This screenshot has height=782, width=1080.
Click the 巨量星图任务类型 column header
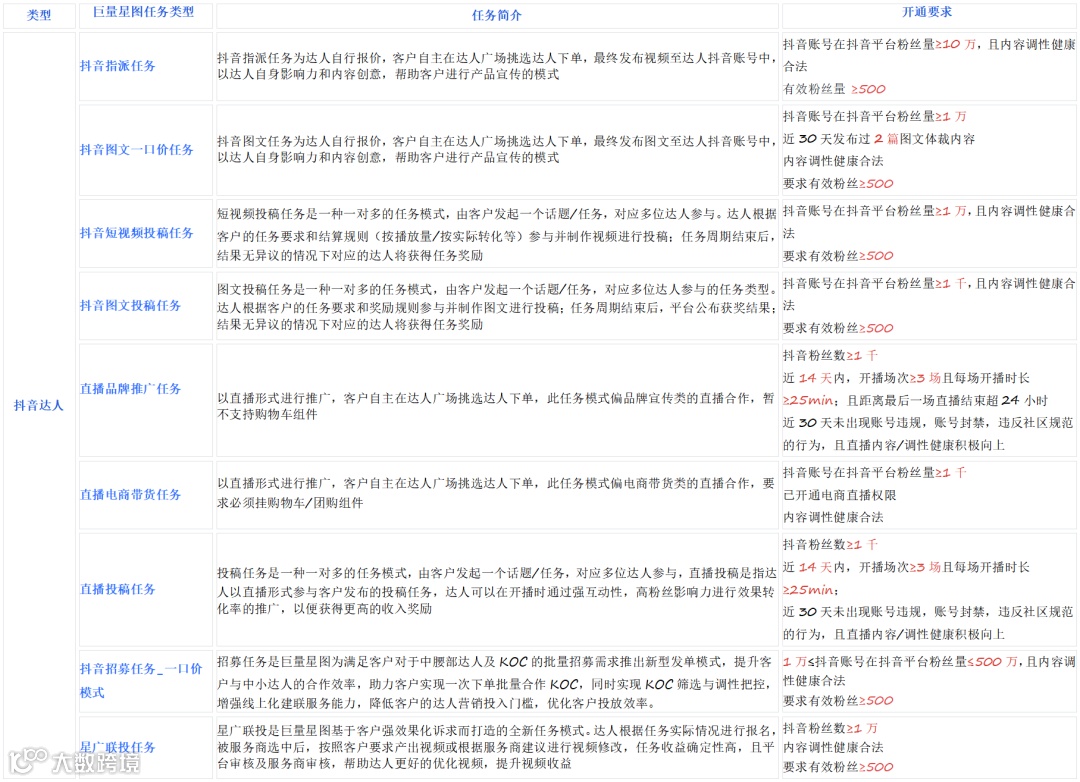tap(143, 12)
